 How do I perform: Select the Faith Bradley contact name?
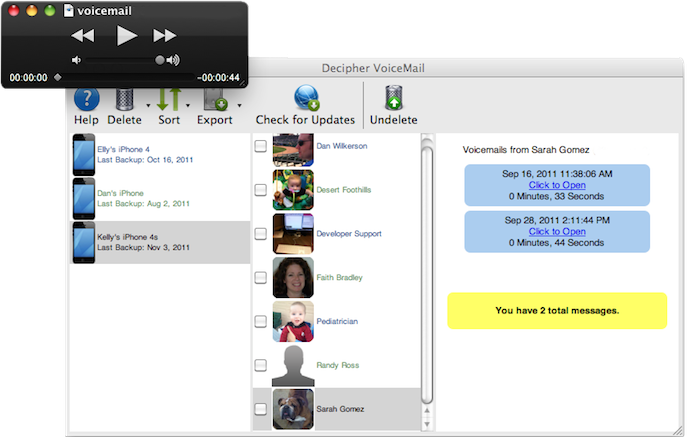click(x=339, y=278)
